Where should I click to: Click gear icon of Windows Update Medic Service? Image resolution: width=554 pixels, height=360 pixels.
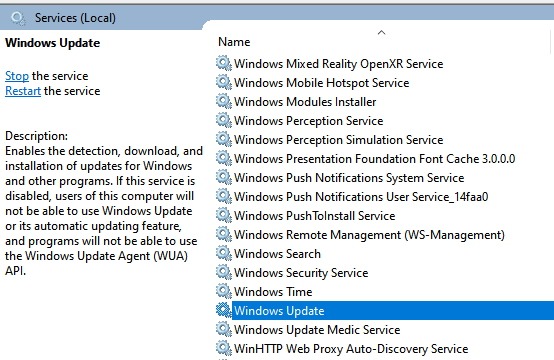tap(224, 330)
